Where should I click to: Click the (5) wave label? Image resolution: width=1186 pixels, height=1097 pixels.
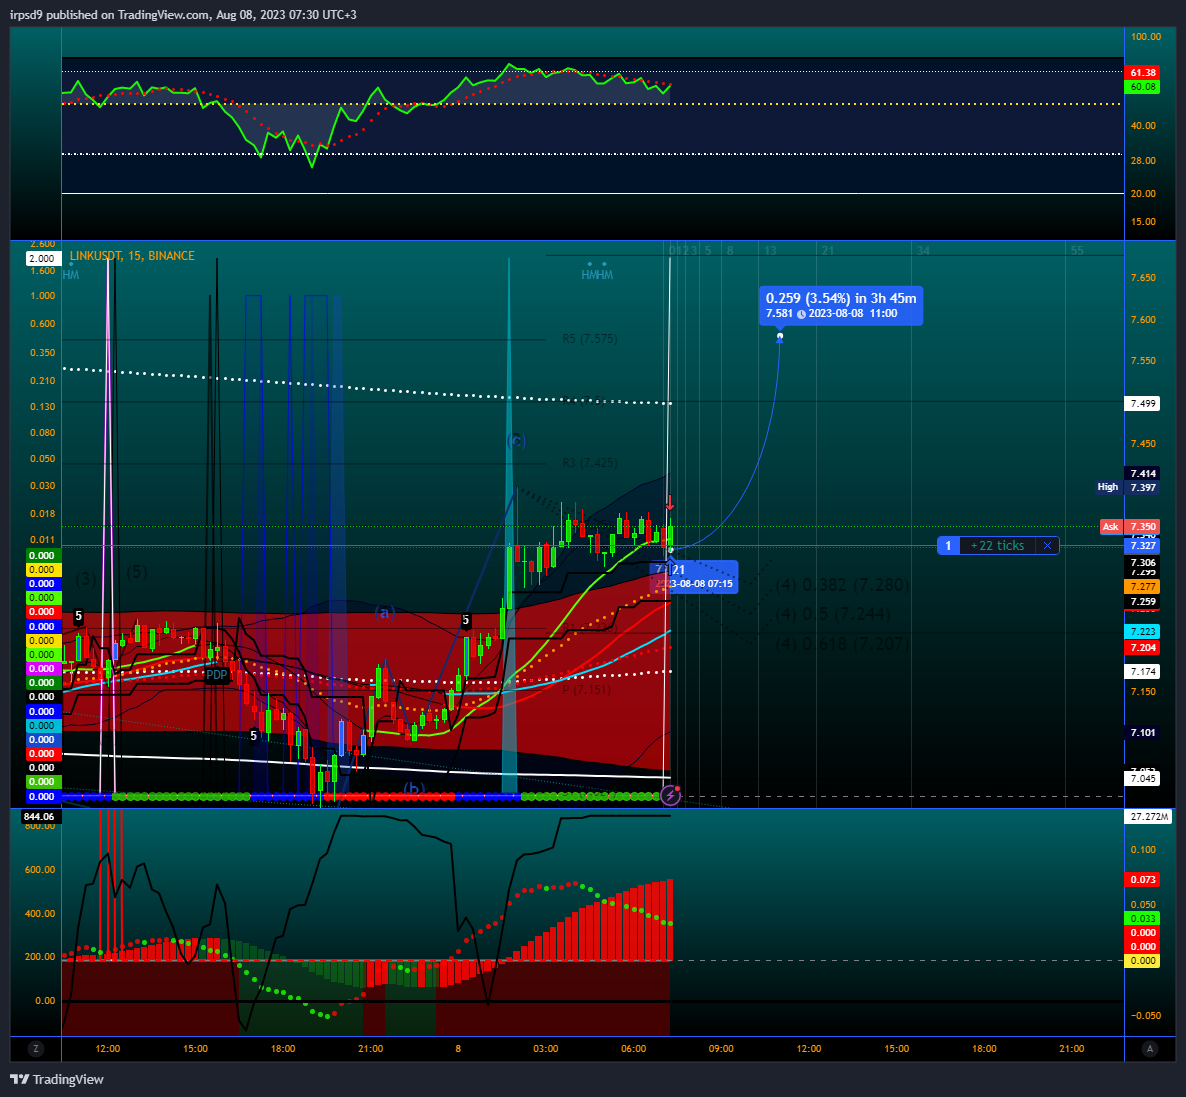tap(137, 572)
